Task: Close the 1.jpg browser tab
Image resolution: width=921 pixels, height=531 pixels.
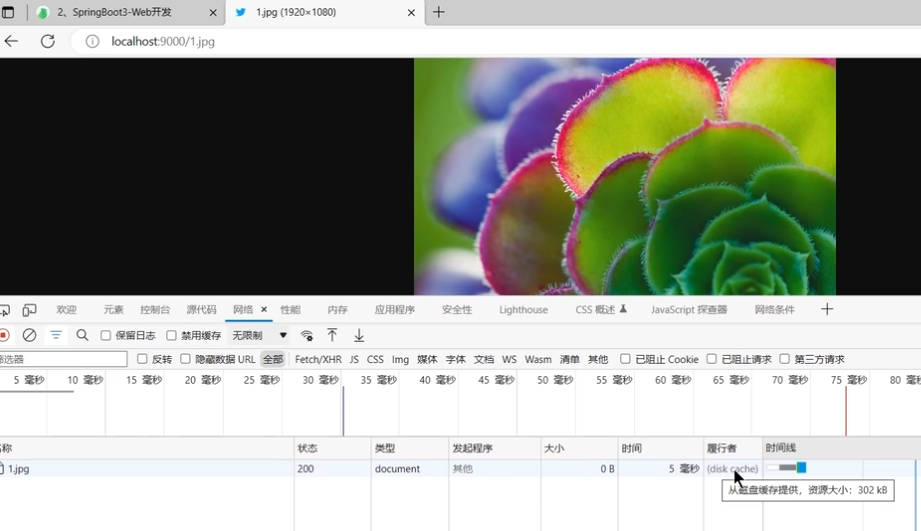Action: (411, 12)
